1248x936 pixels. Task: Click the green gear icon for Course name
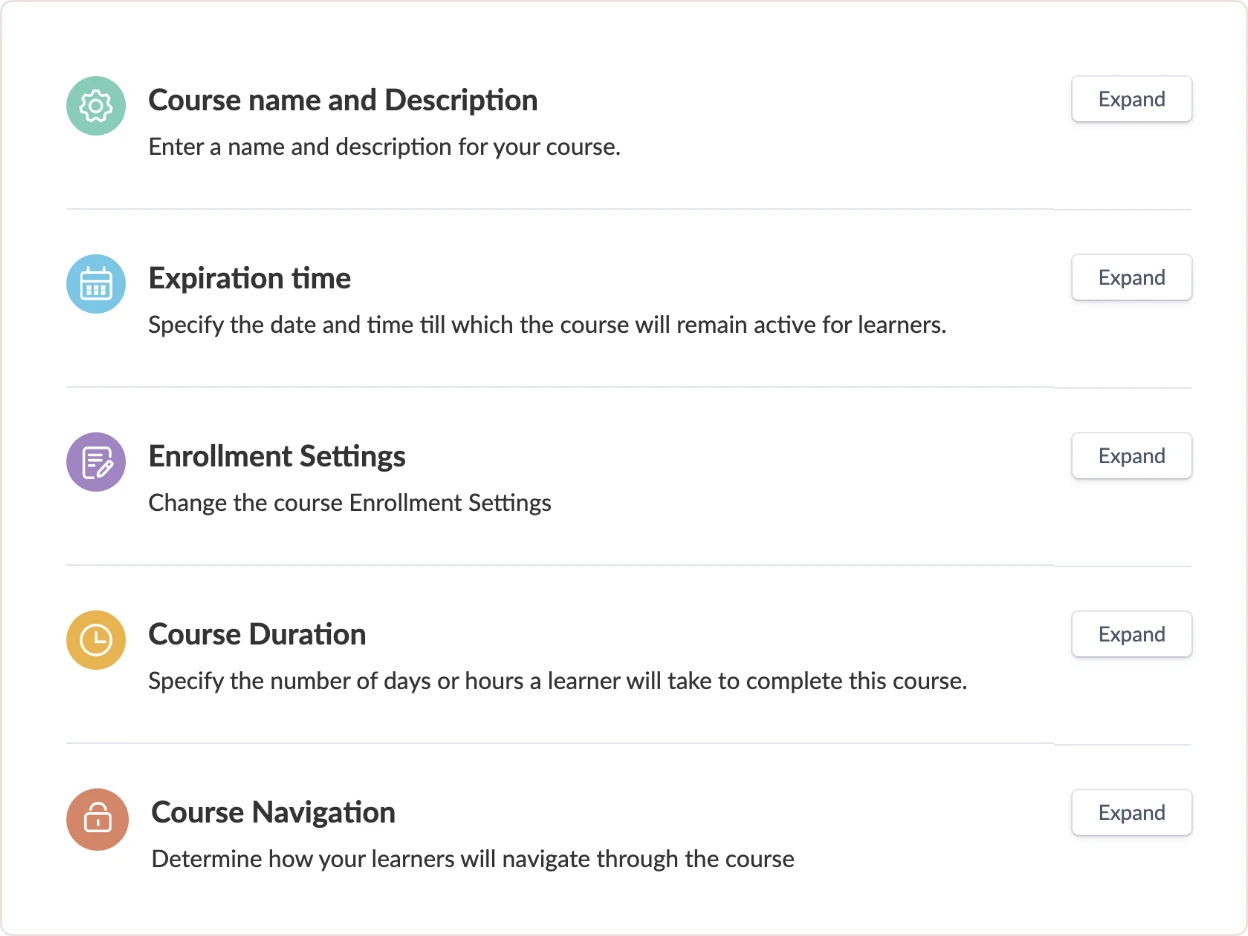[x=96, y=106]
